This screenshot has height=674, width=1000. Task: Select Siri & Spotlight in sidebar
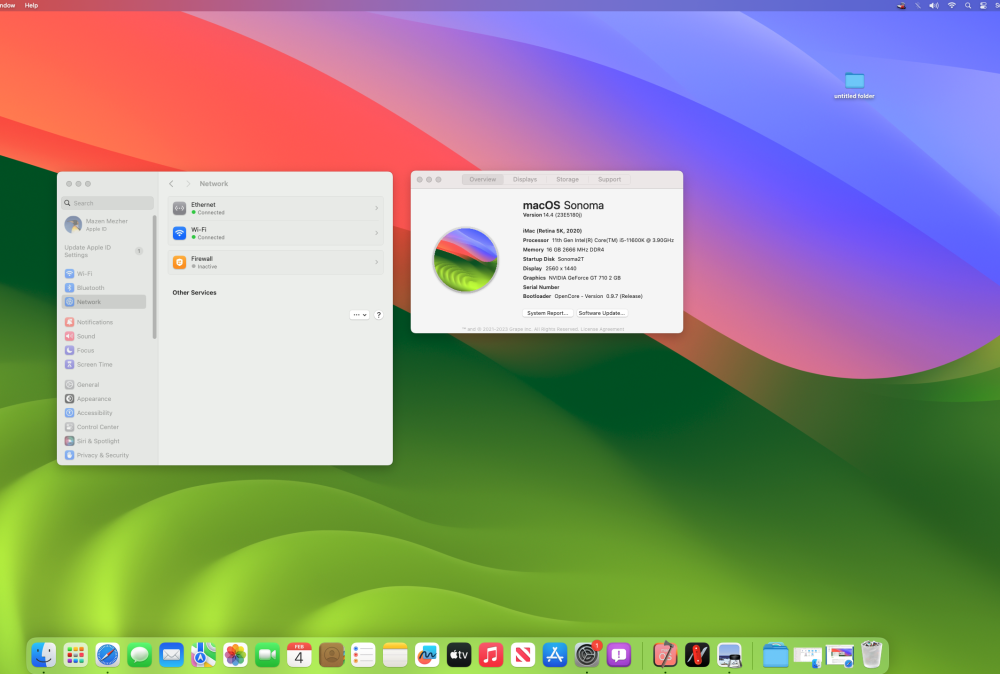104,441
